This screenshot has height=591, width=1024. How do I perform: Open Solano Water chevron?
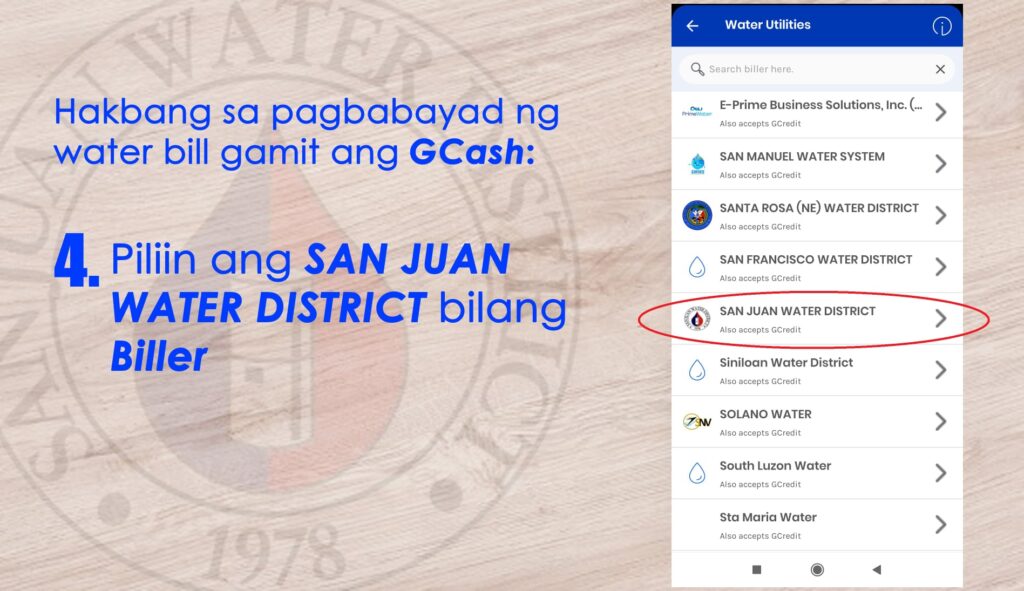(940, 421)
